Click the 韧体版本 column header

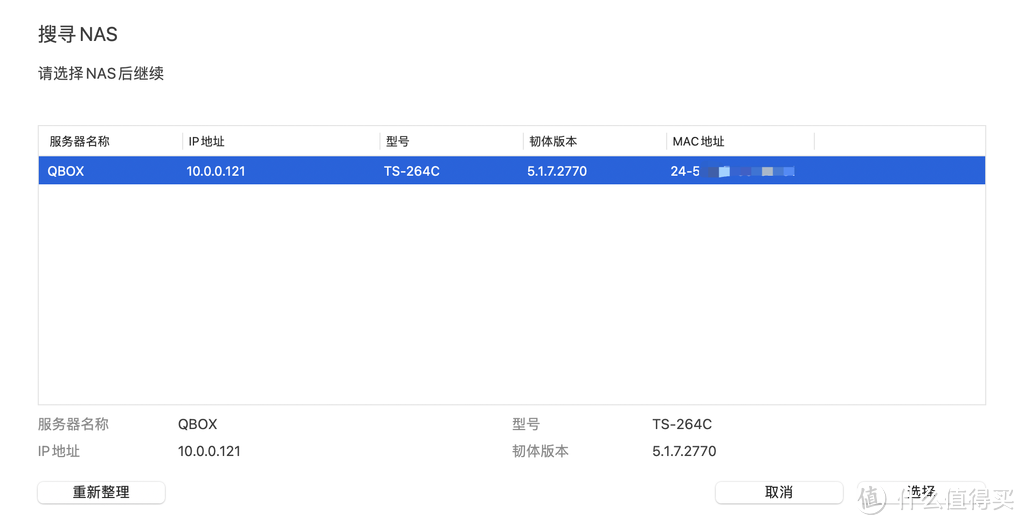tap(553, 142)
